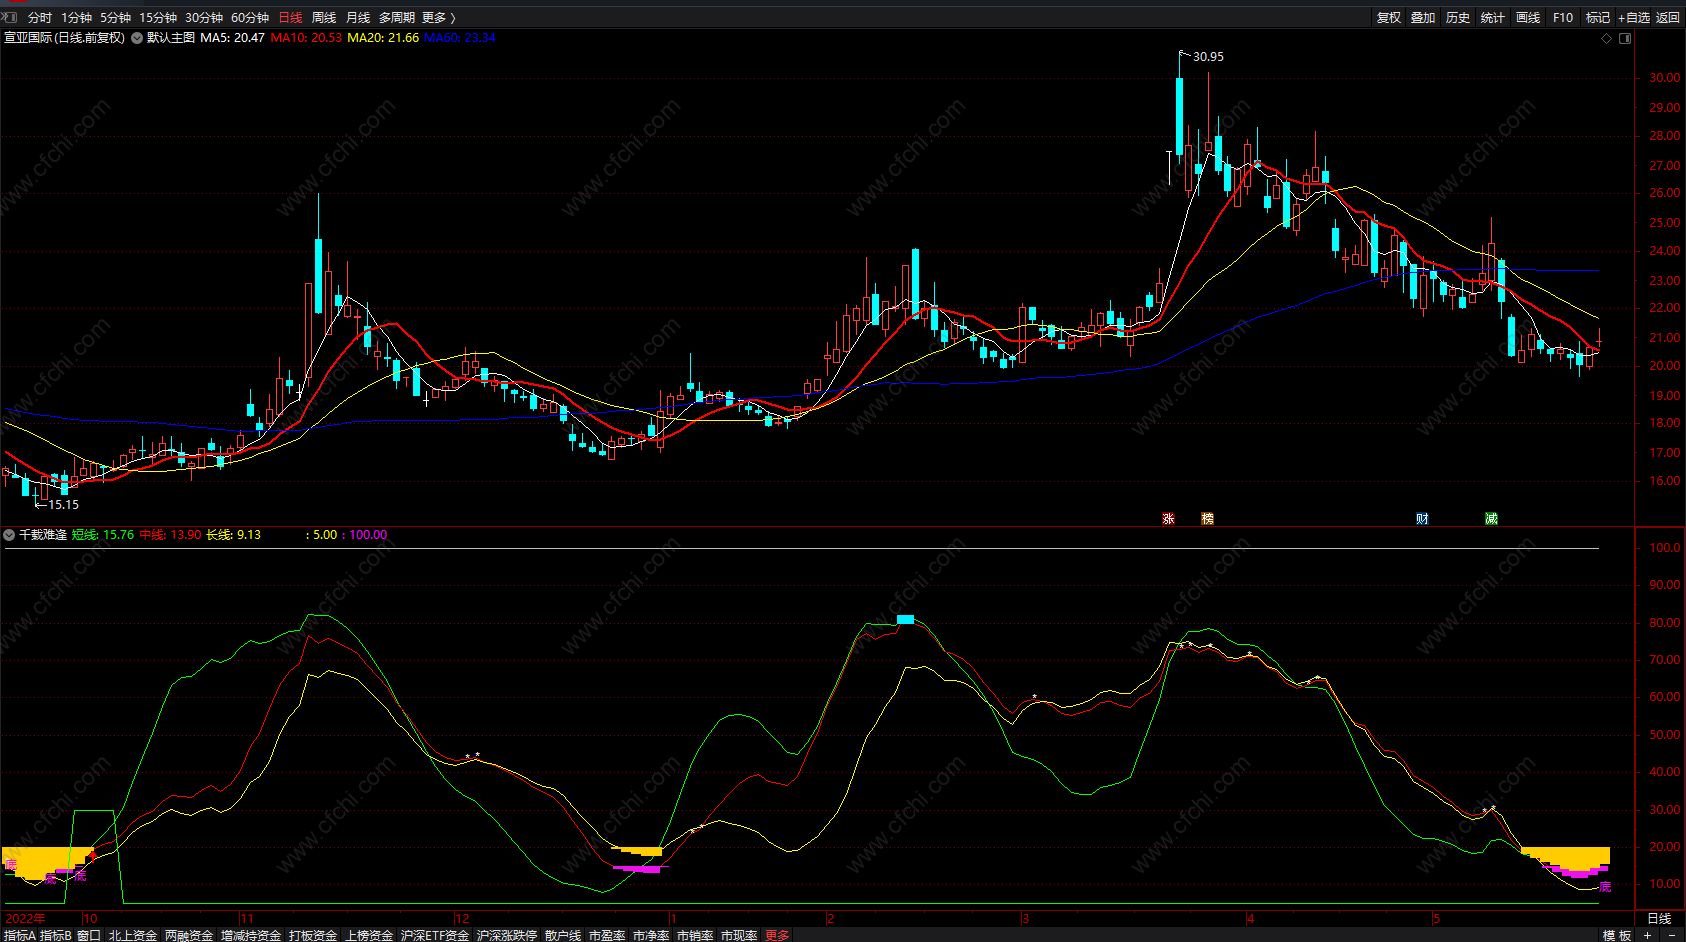The image size is (1686, 942).
Task: Open the 千载难逢 sub-indicator dropdown arrow
Action: [x=9, y=535]
